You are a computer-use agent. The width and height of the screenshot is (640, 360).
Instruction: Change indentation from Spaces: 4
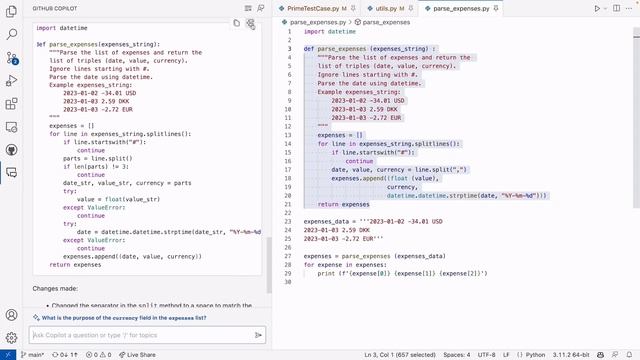click(x=457, y=355)
